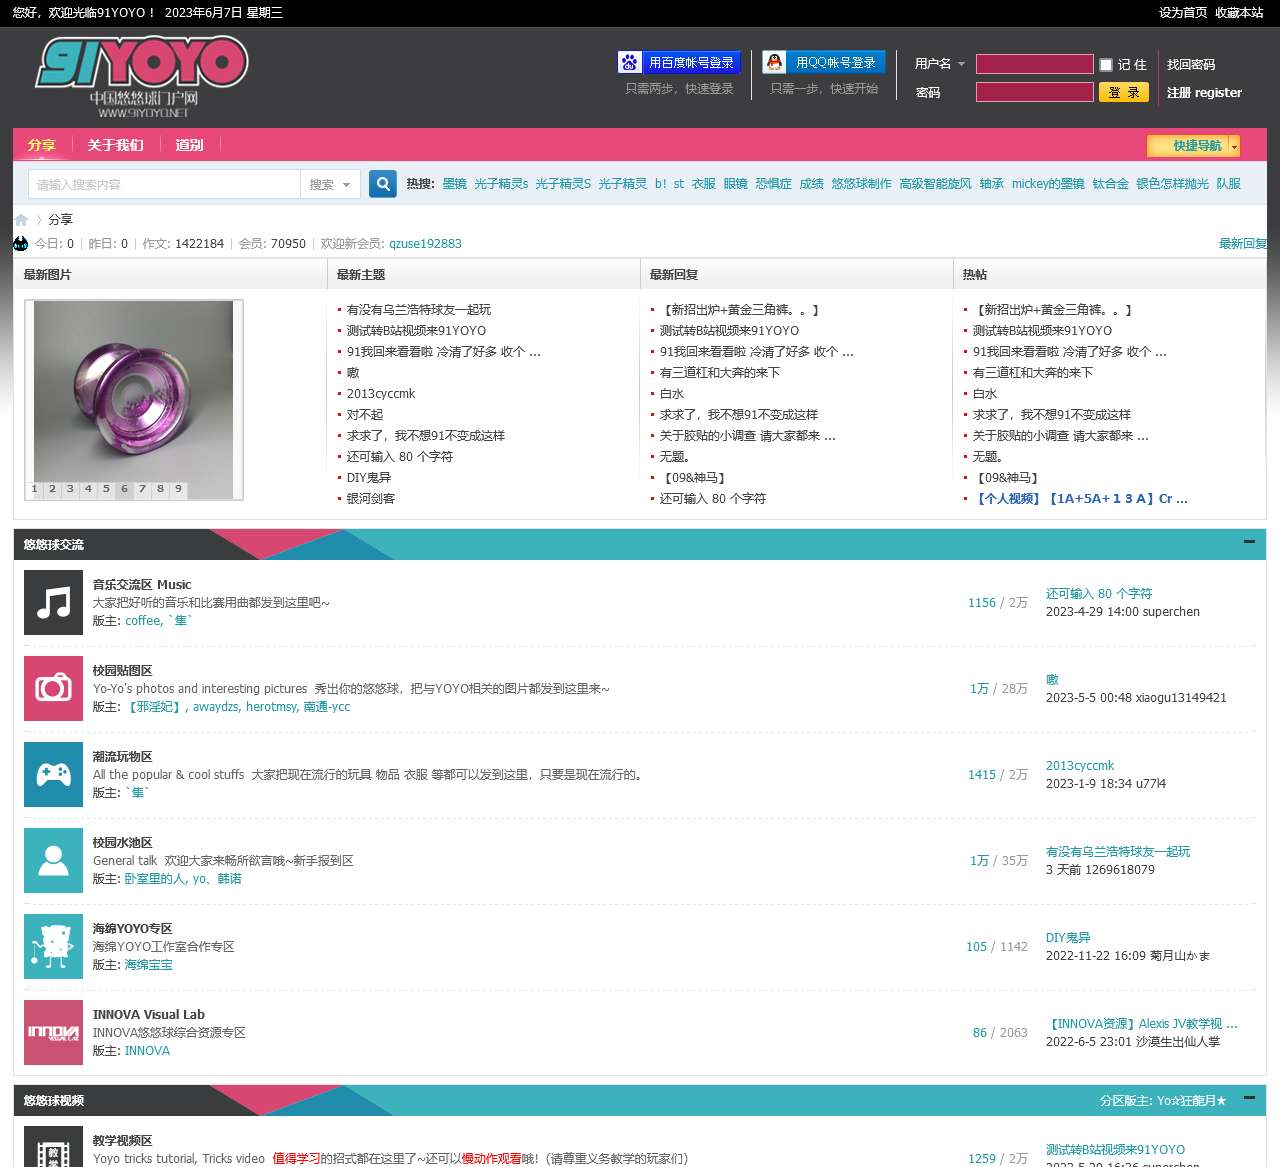The height and width of the screenshot is (1167, 1280).
Task: Open the INNOVA Visual Lab logo icon
Action: point(53,1032)
